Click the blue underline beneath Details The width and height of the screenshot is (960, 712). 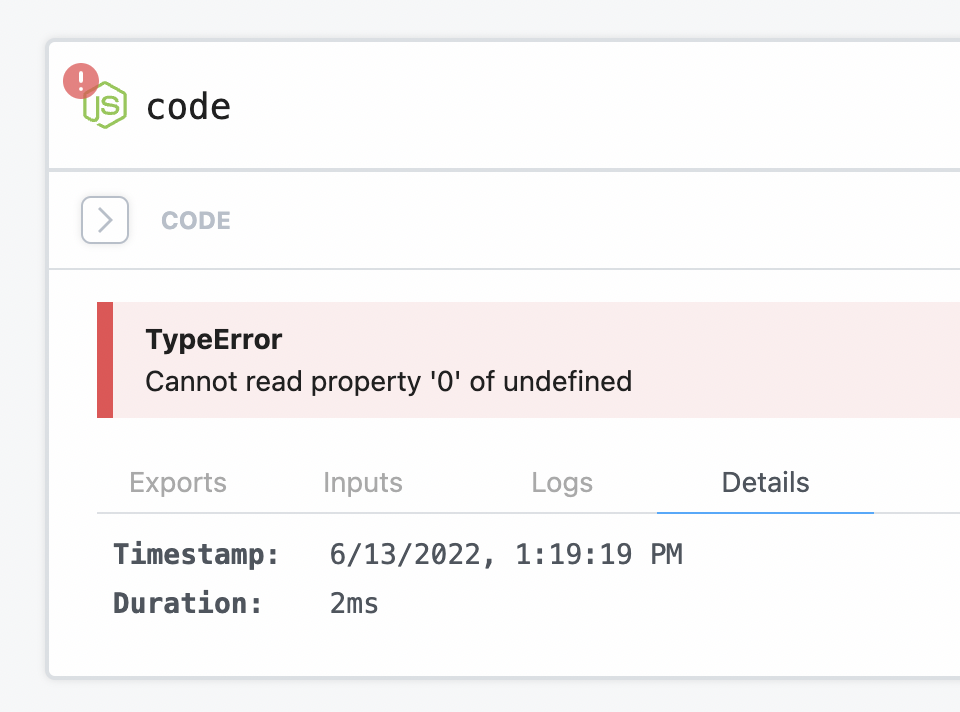(x=765, y=512)
